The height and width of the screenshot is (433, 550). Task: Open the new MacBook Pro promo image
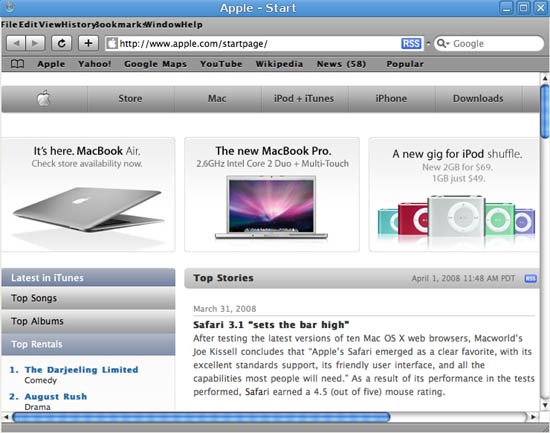tap(272, 194)
